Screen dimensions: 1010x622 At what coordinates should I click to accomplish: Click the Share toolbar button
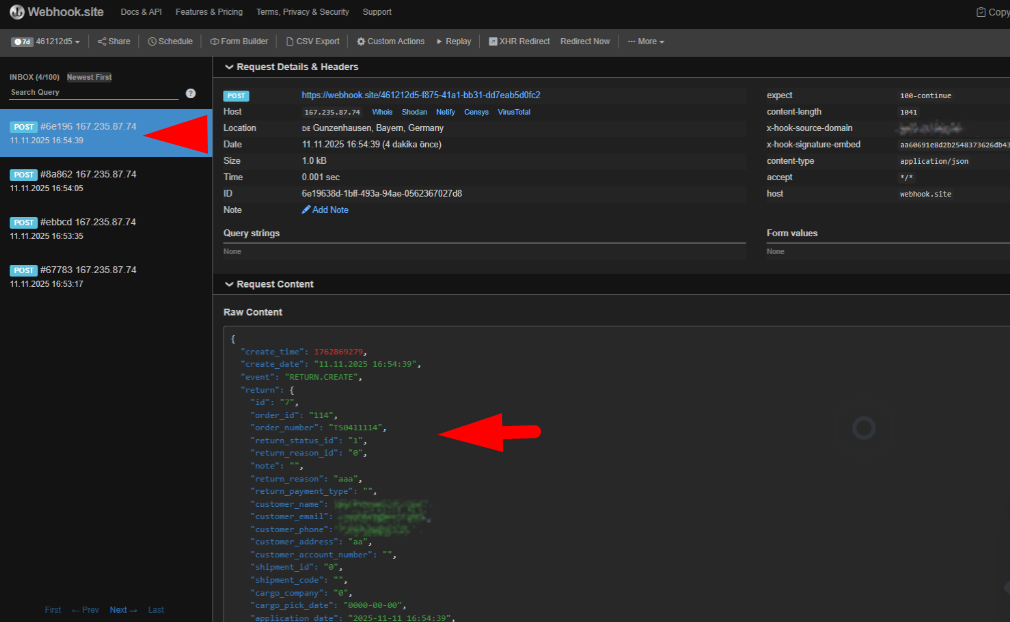[114, 41]
